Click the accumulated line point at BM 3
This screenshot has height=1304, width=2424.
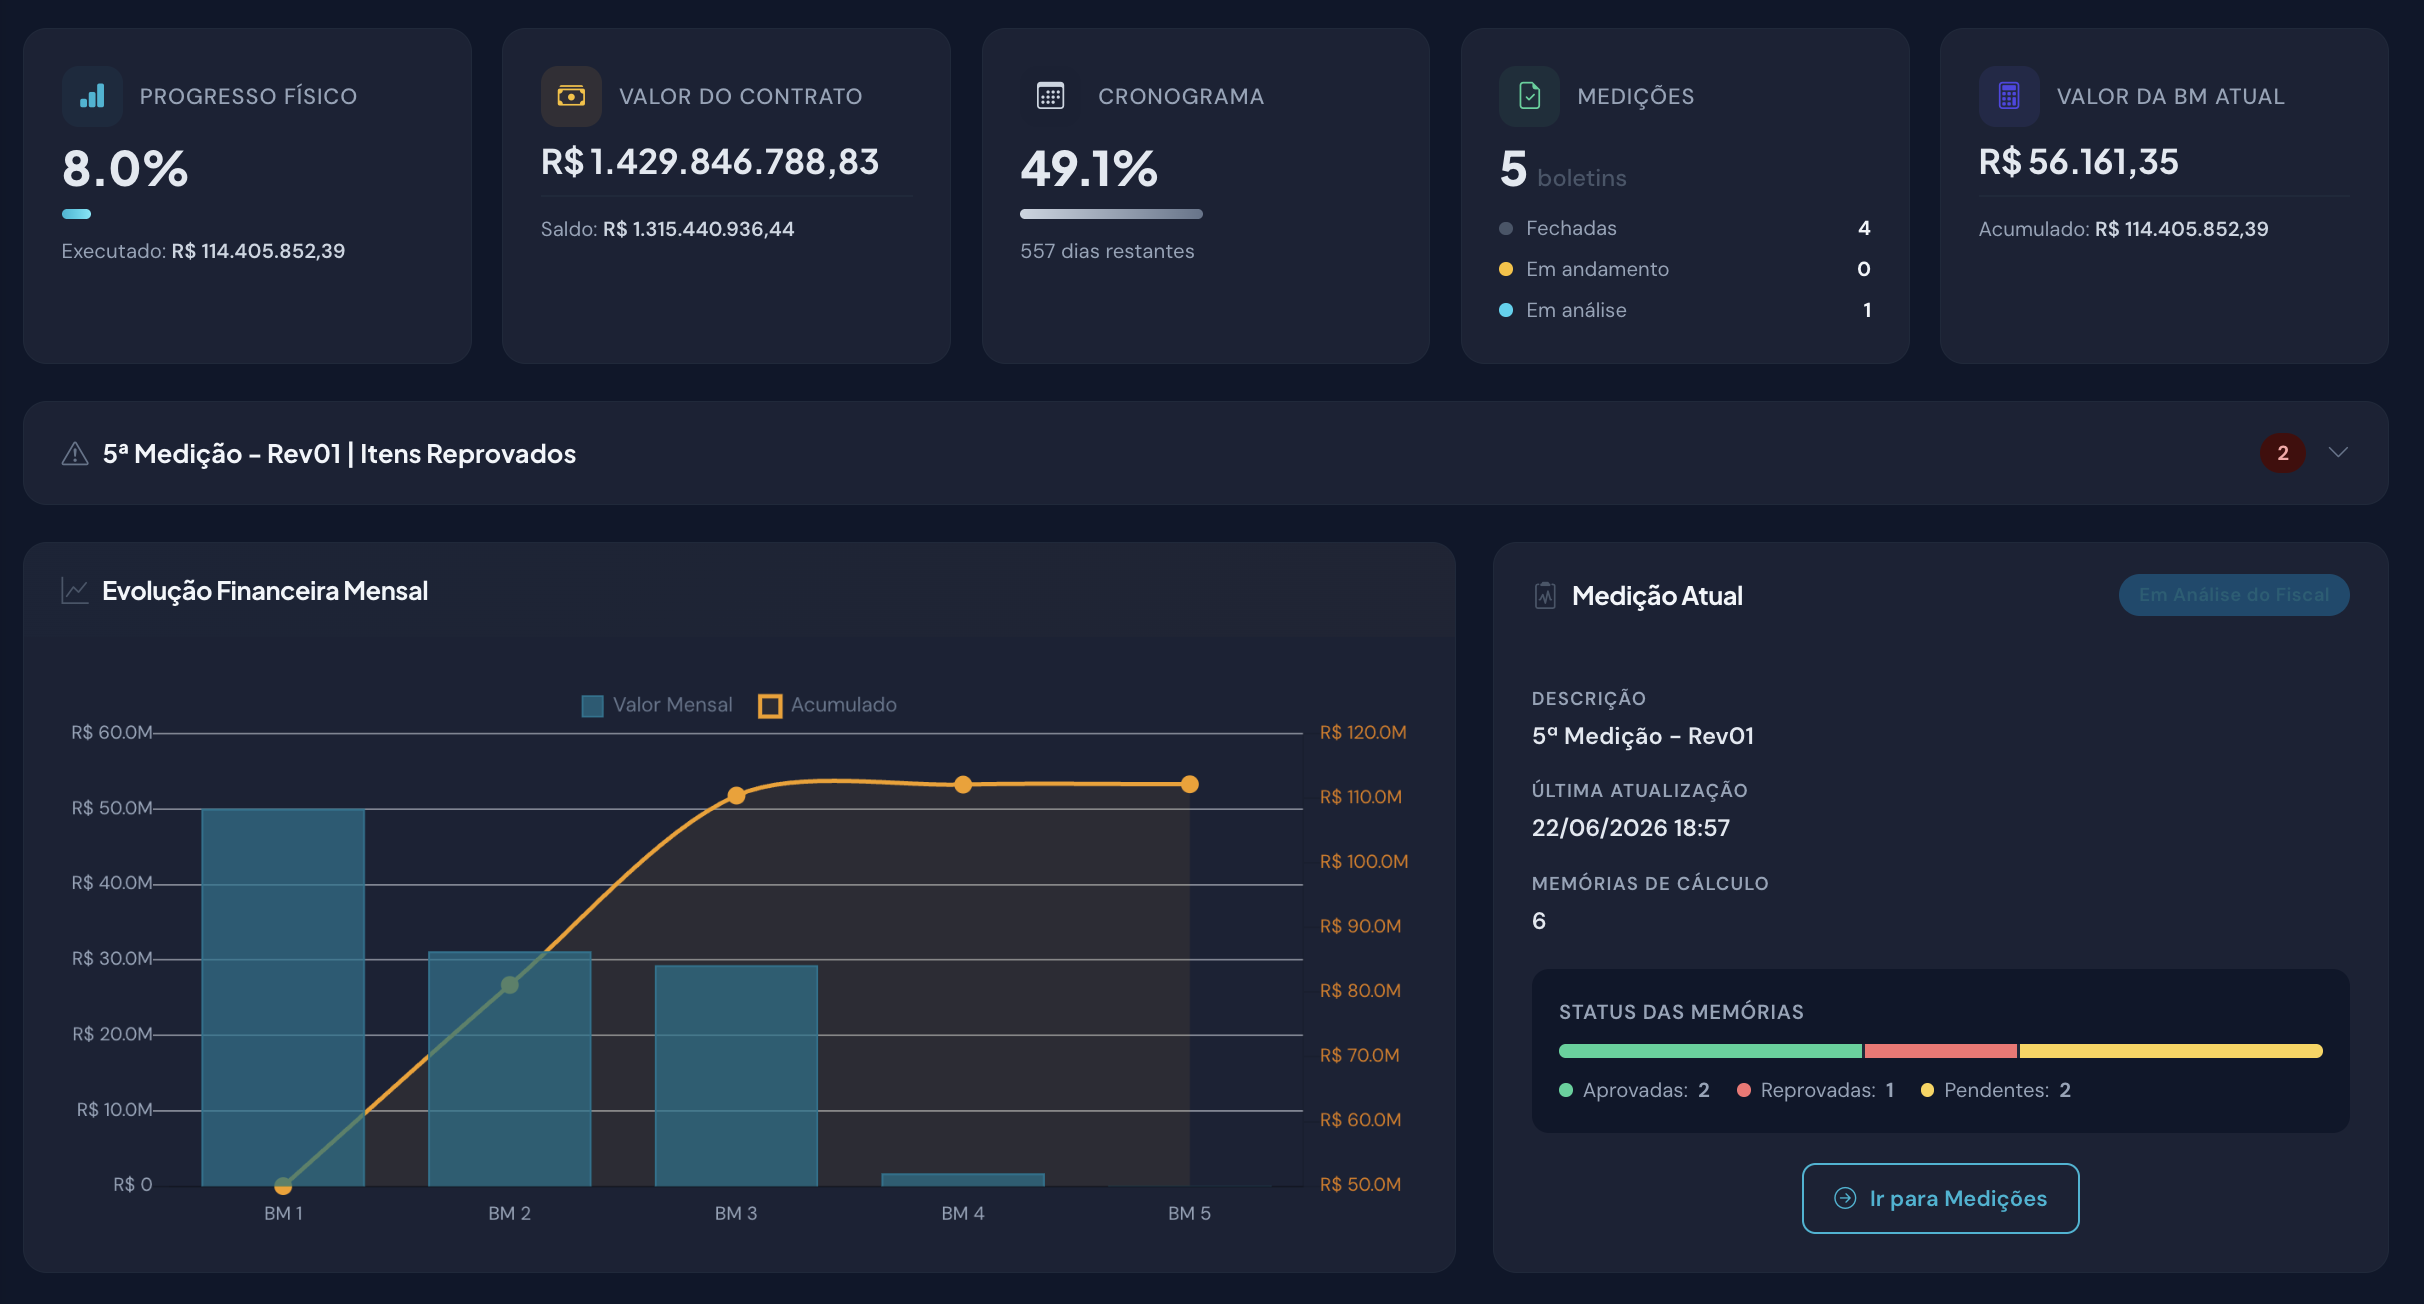pyautogui.click(x=736, y=796)
